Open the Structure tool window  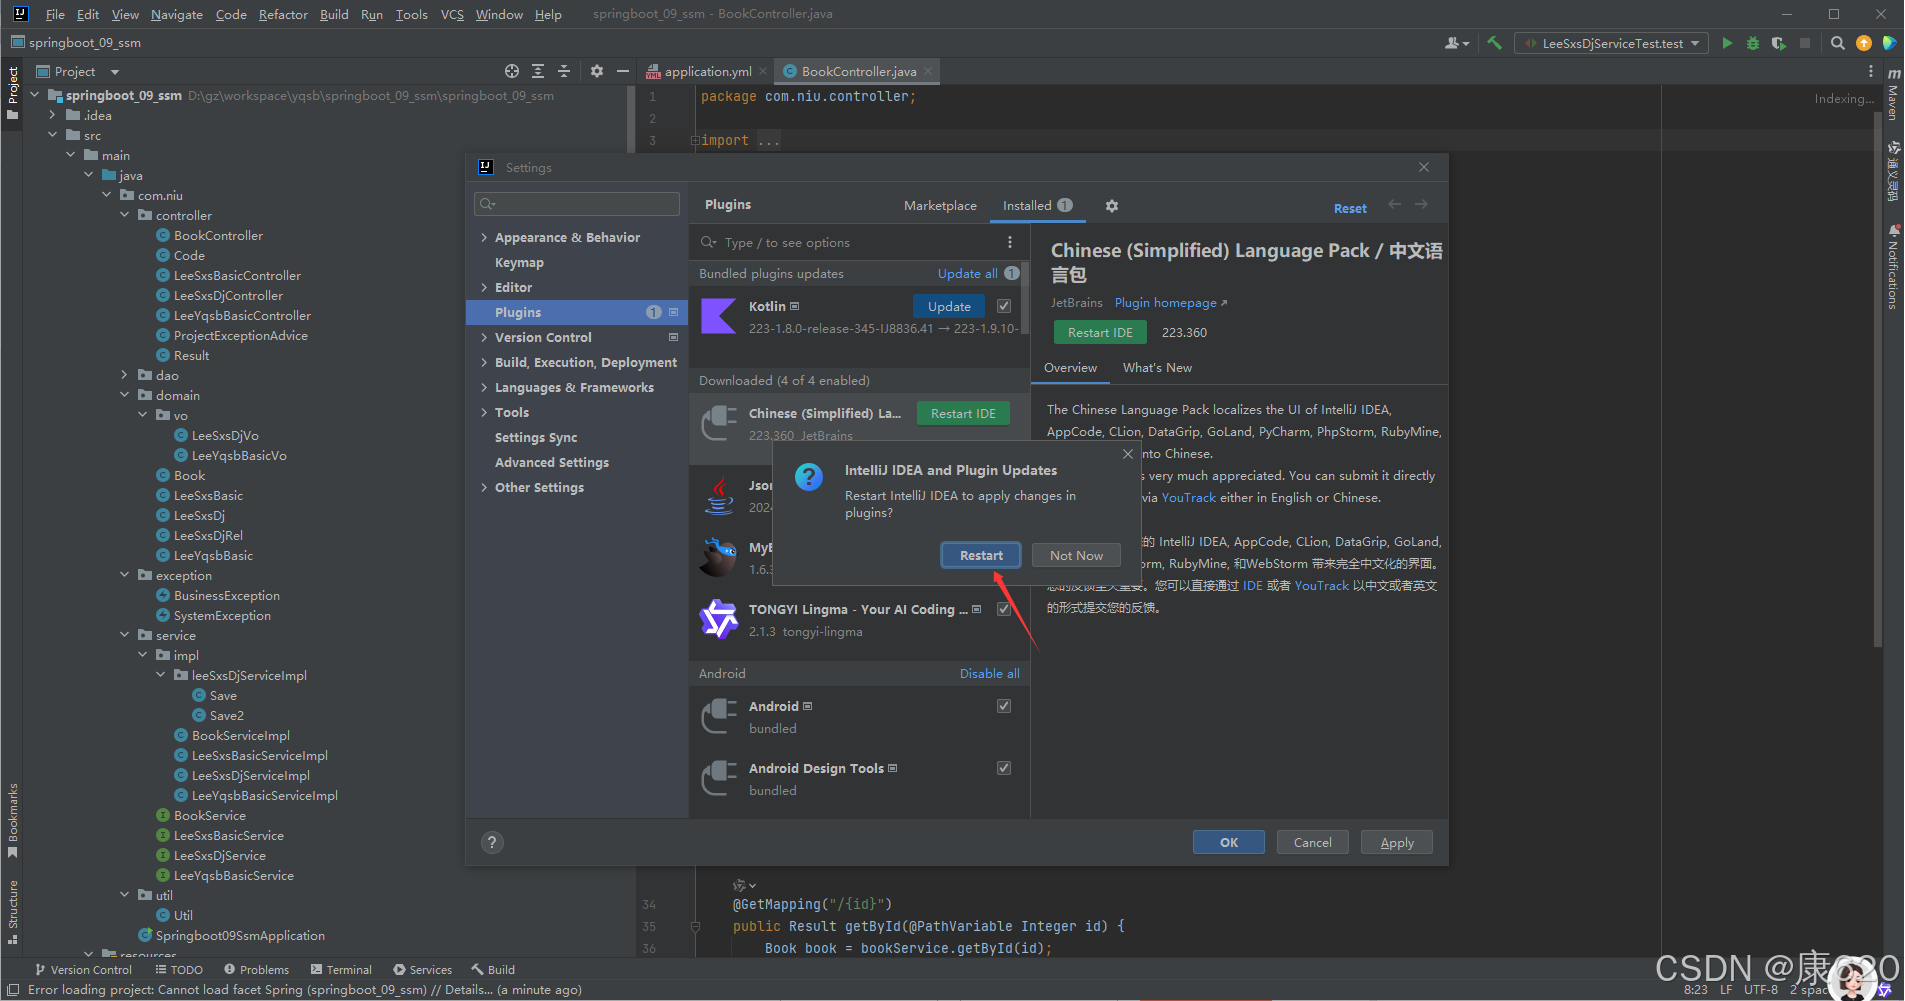tap(13, 912)
